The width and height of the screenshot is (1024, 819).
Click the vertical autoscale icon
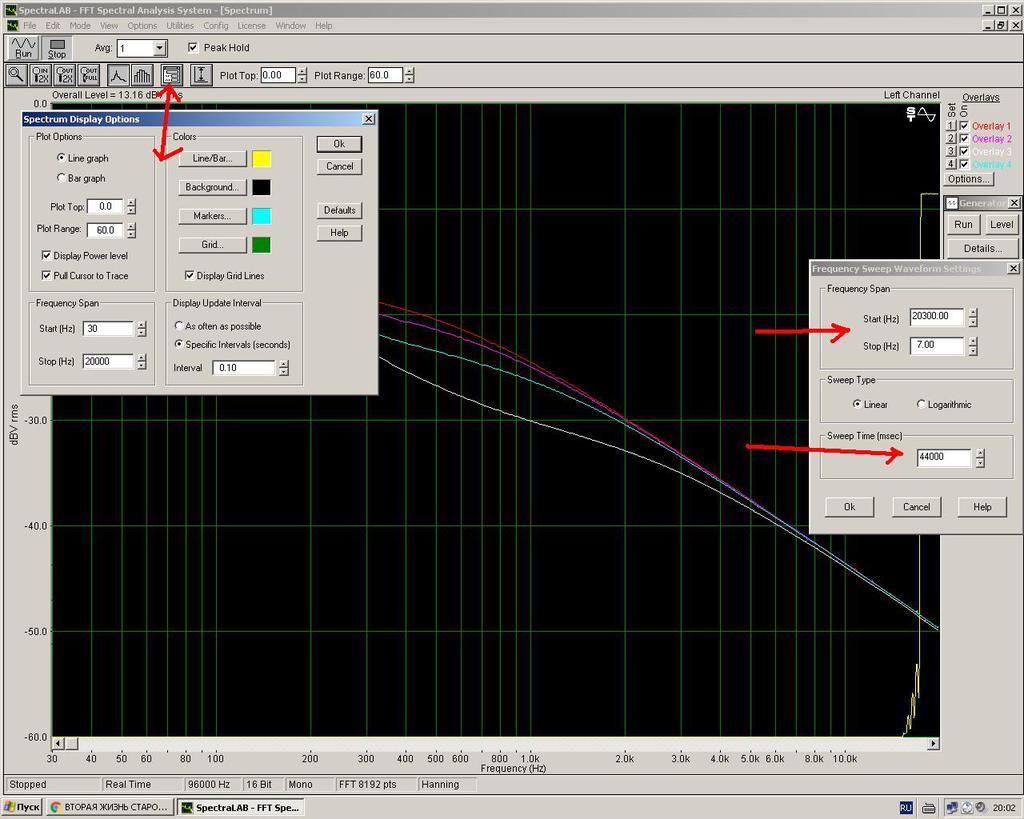(201, 75)
